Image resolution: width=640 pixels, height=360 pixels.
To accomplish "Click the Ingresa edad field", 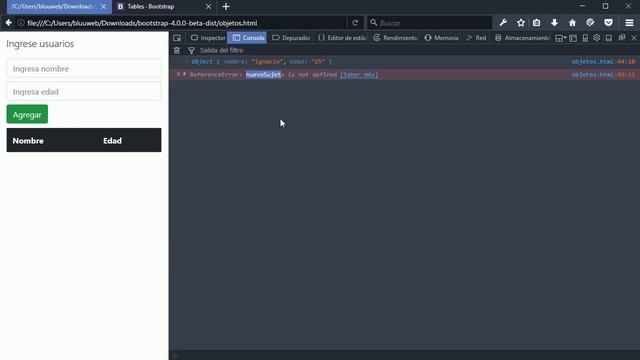I will (84, 91).
